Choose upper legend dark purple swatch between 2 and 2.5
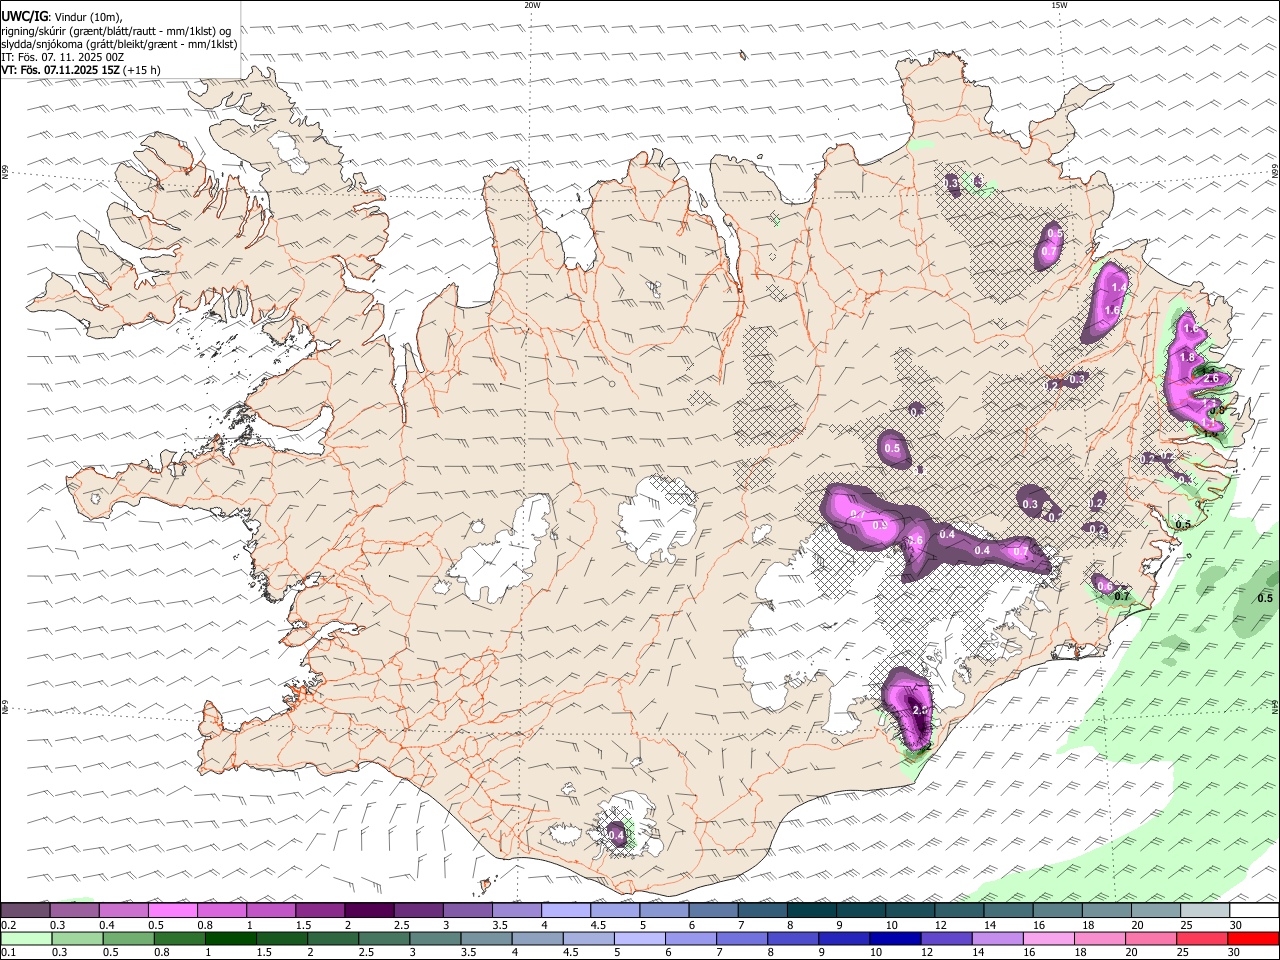 [369, 910]
